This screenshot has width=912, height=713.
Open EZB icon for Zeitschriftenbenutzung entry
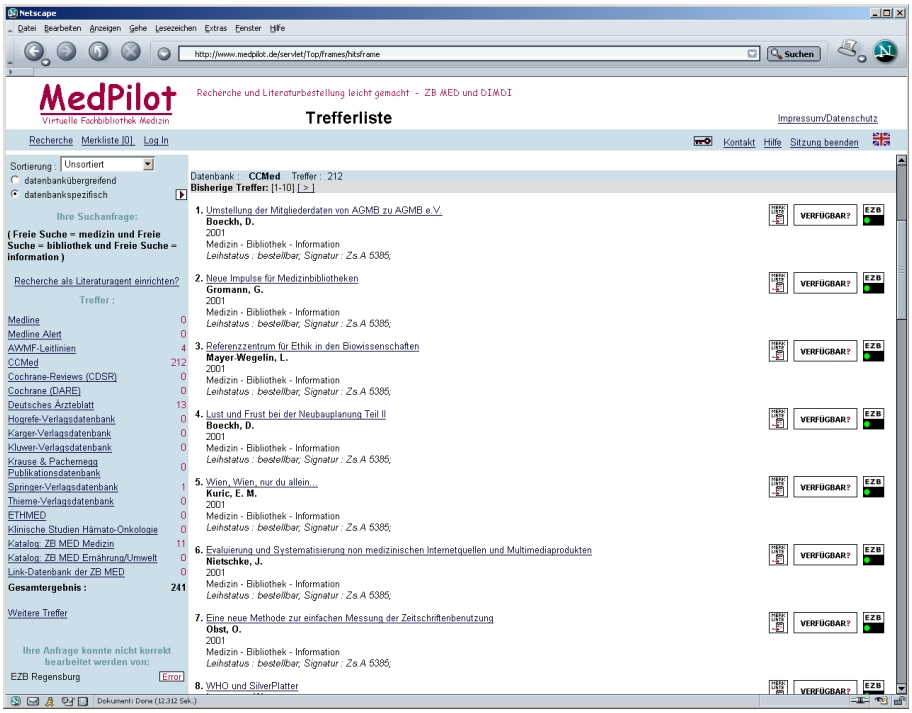(x=873, y=623)
